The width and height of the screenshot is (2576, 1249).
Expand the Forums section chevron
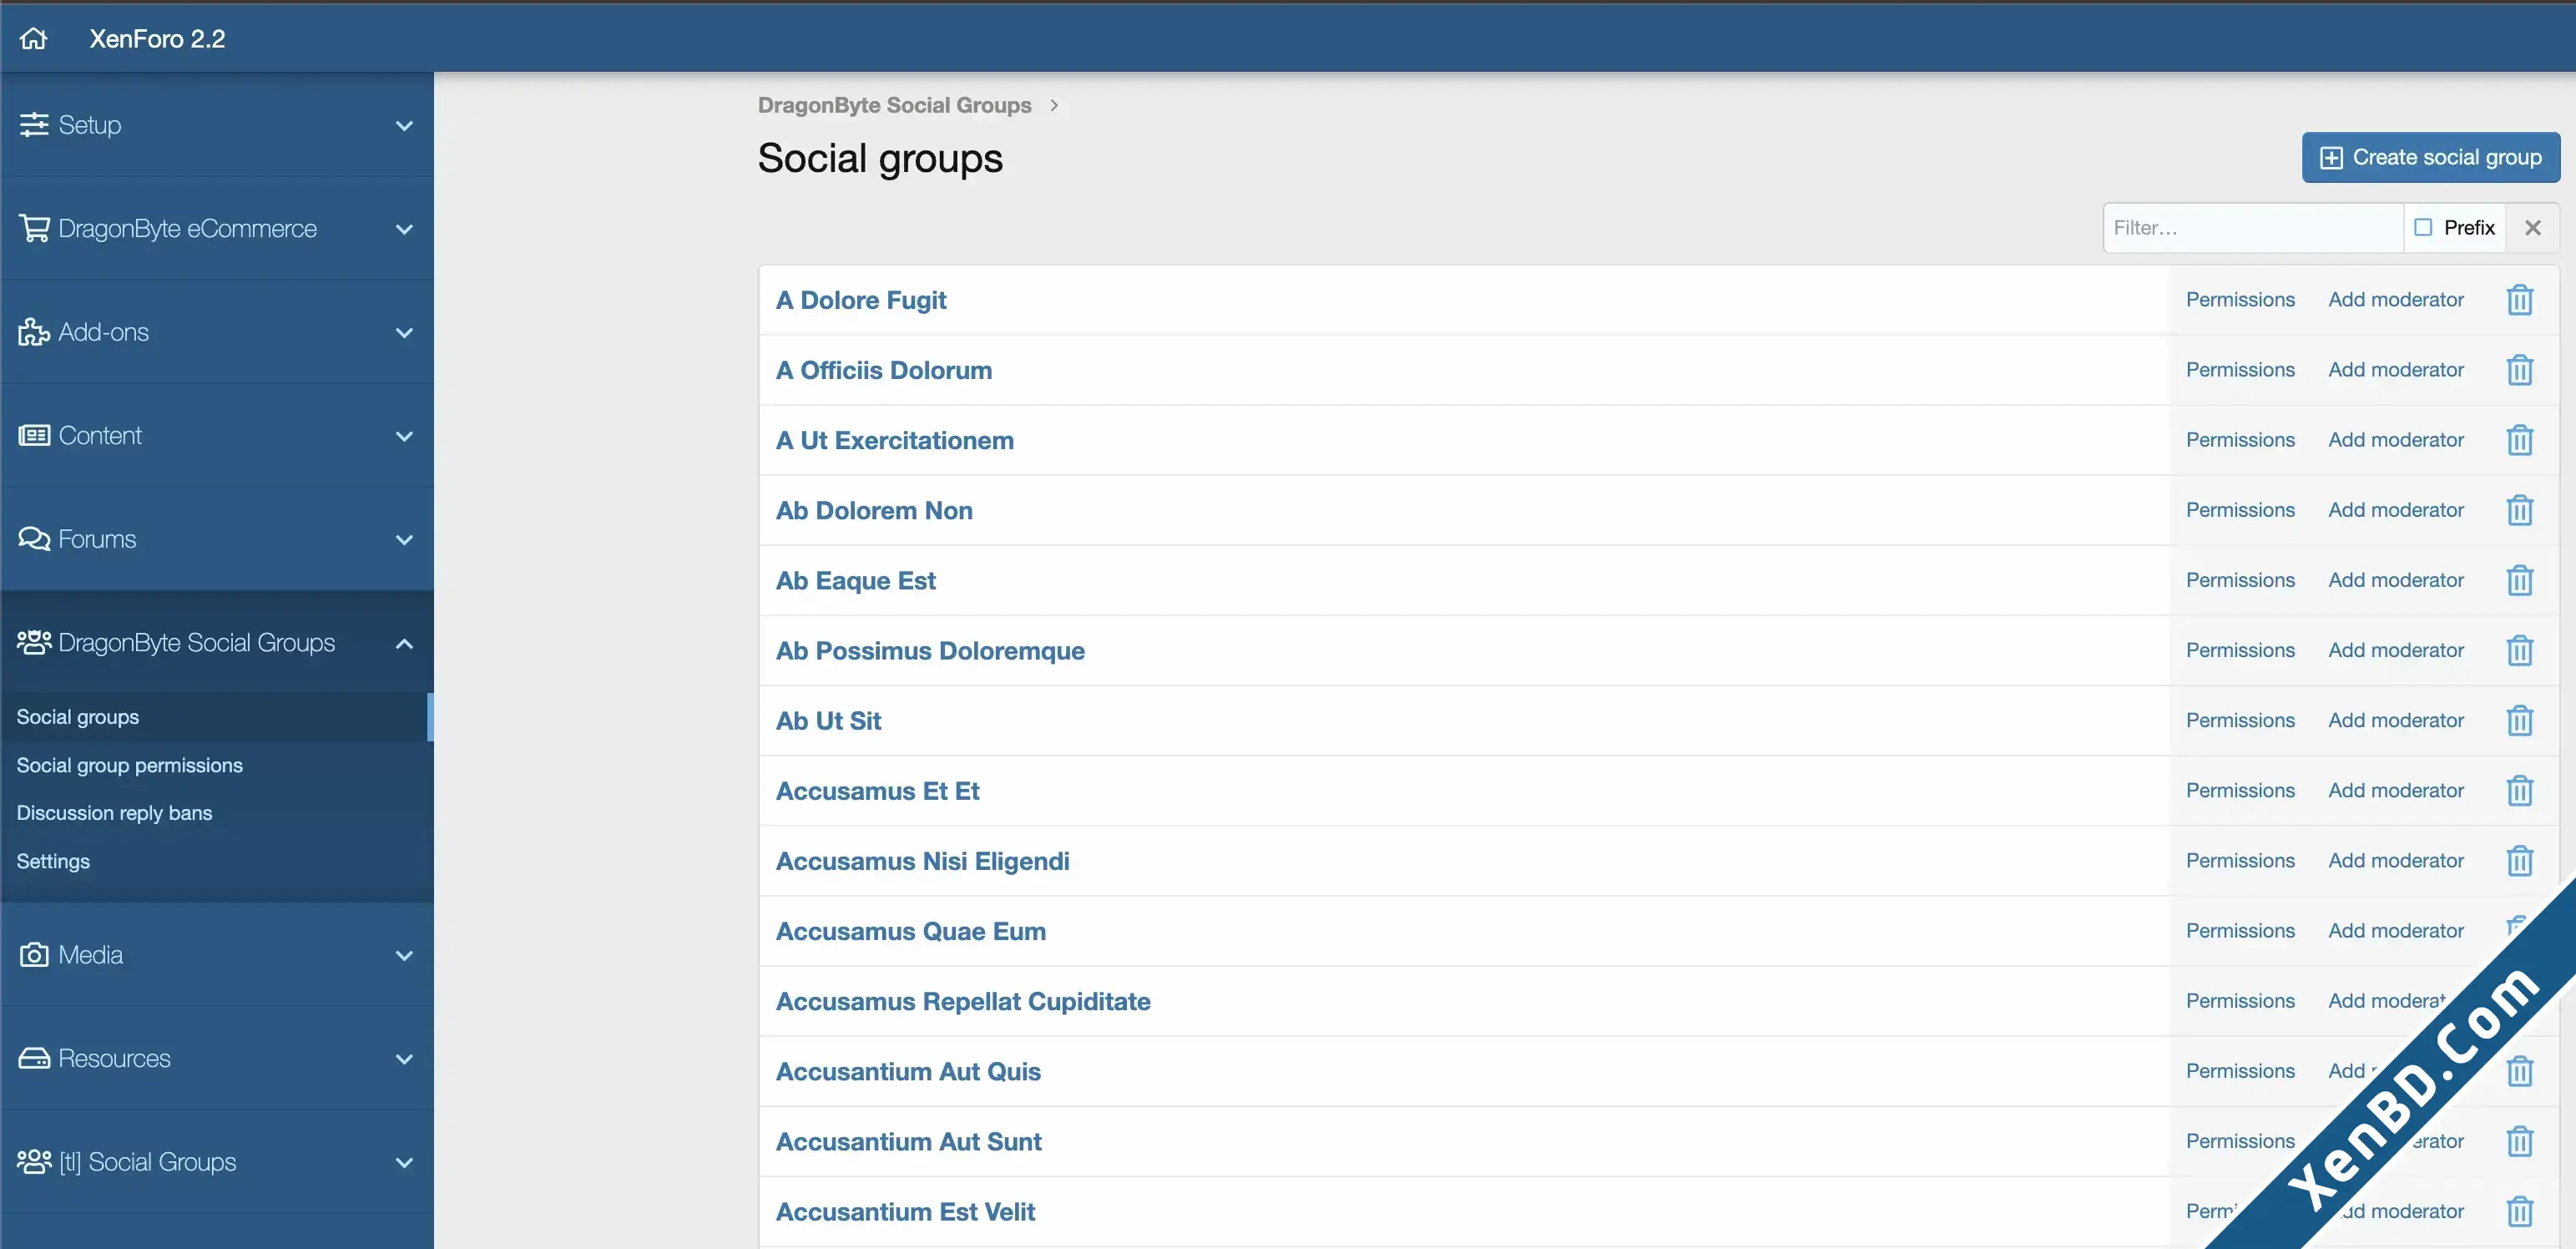(x=404, y=540)
